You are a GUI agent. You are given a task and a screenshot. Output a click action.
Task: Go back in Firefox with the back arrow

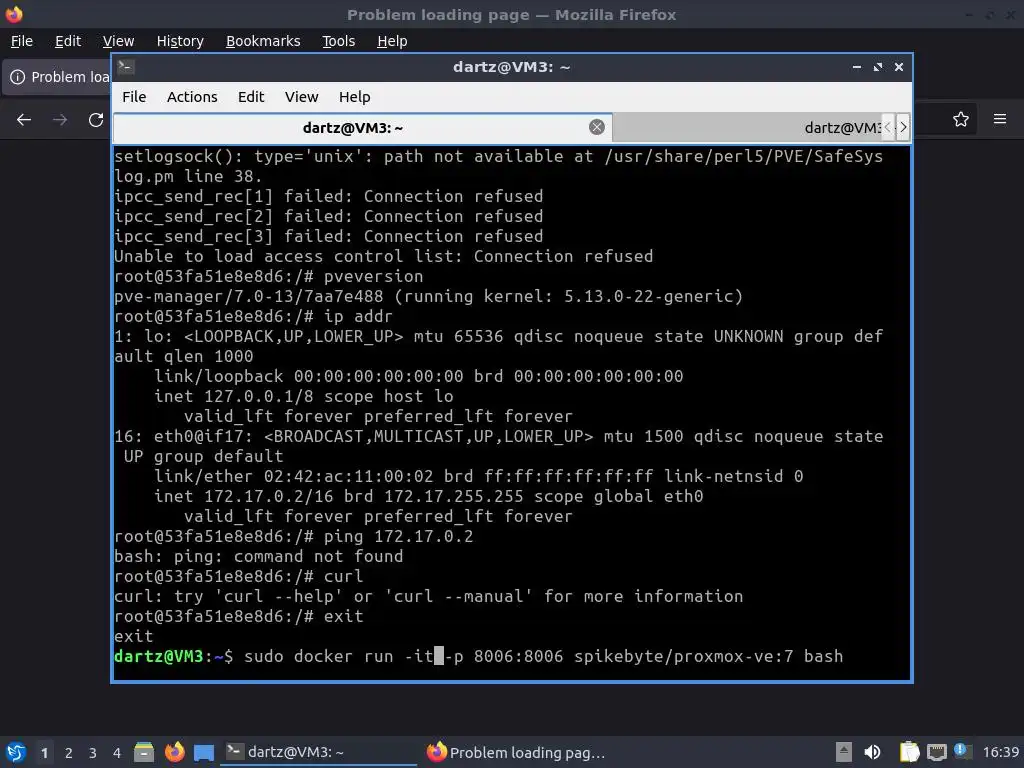tap(24, 120)
